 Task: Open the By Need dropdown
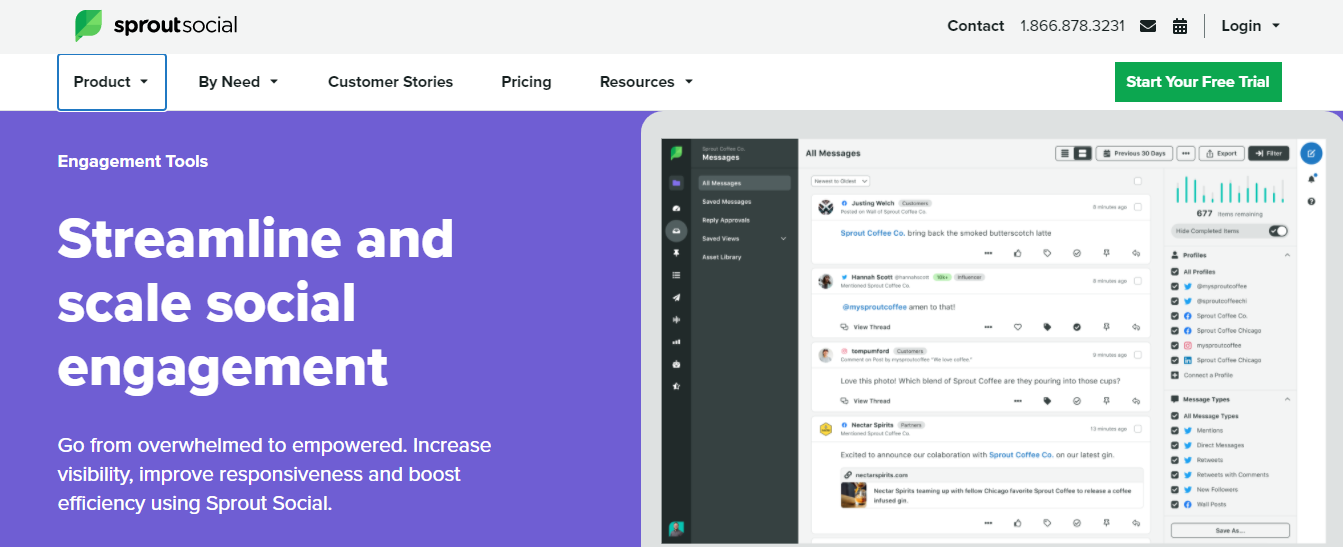(x=238, y=82)
